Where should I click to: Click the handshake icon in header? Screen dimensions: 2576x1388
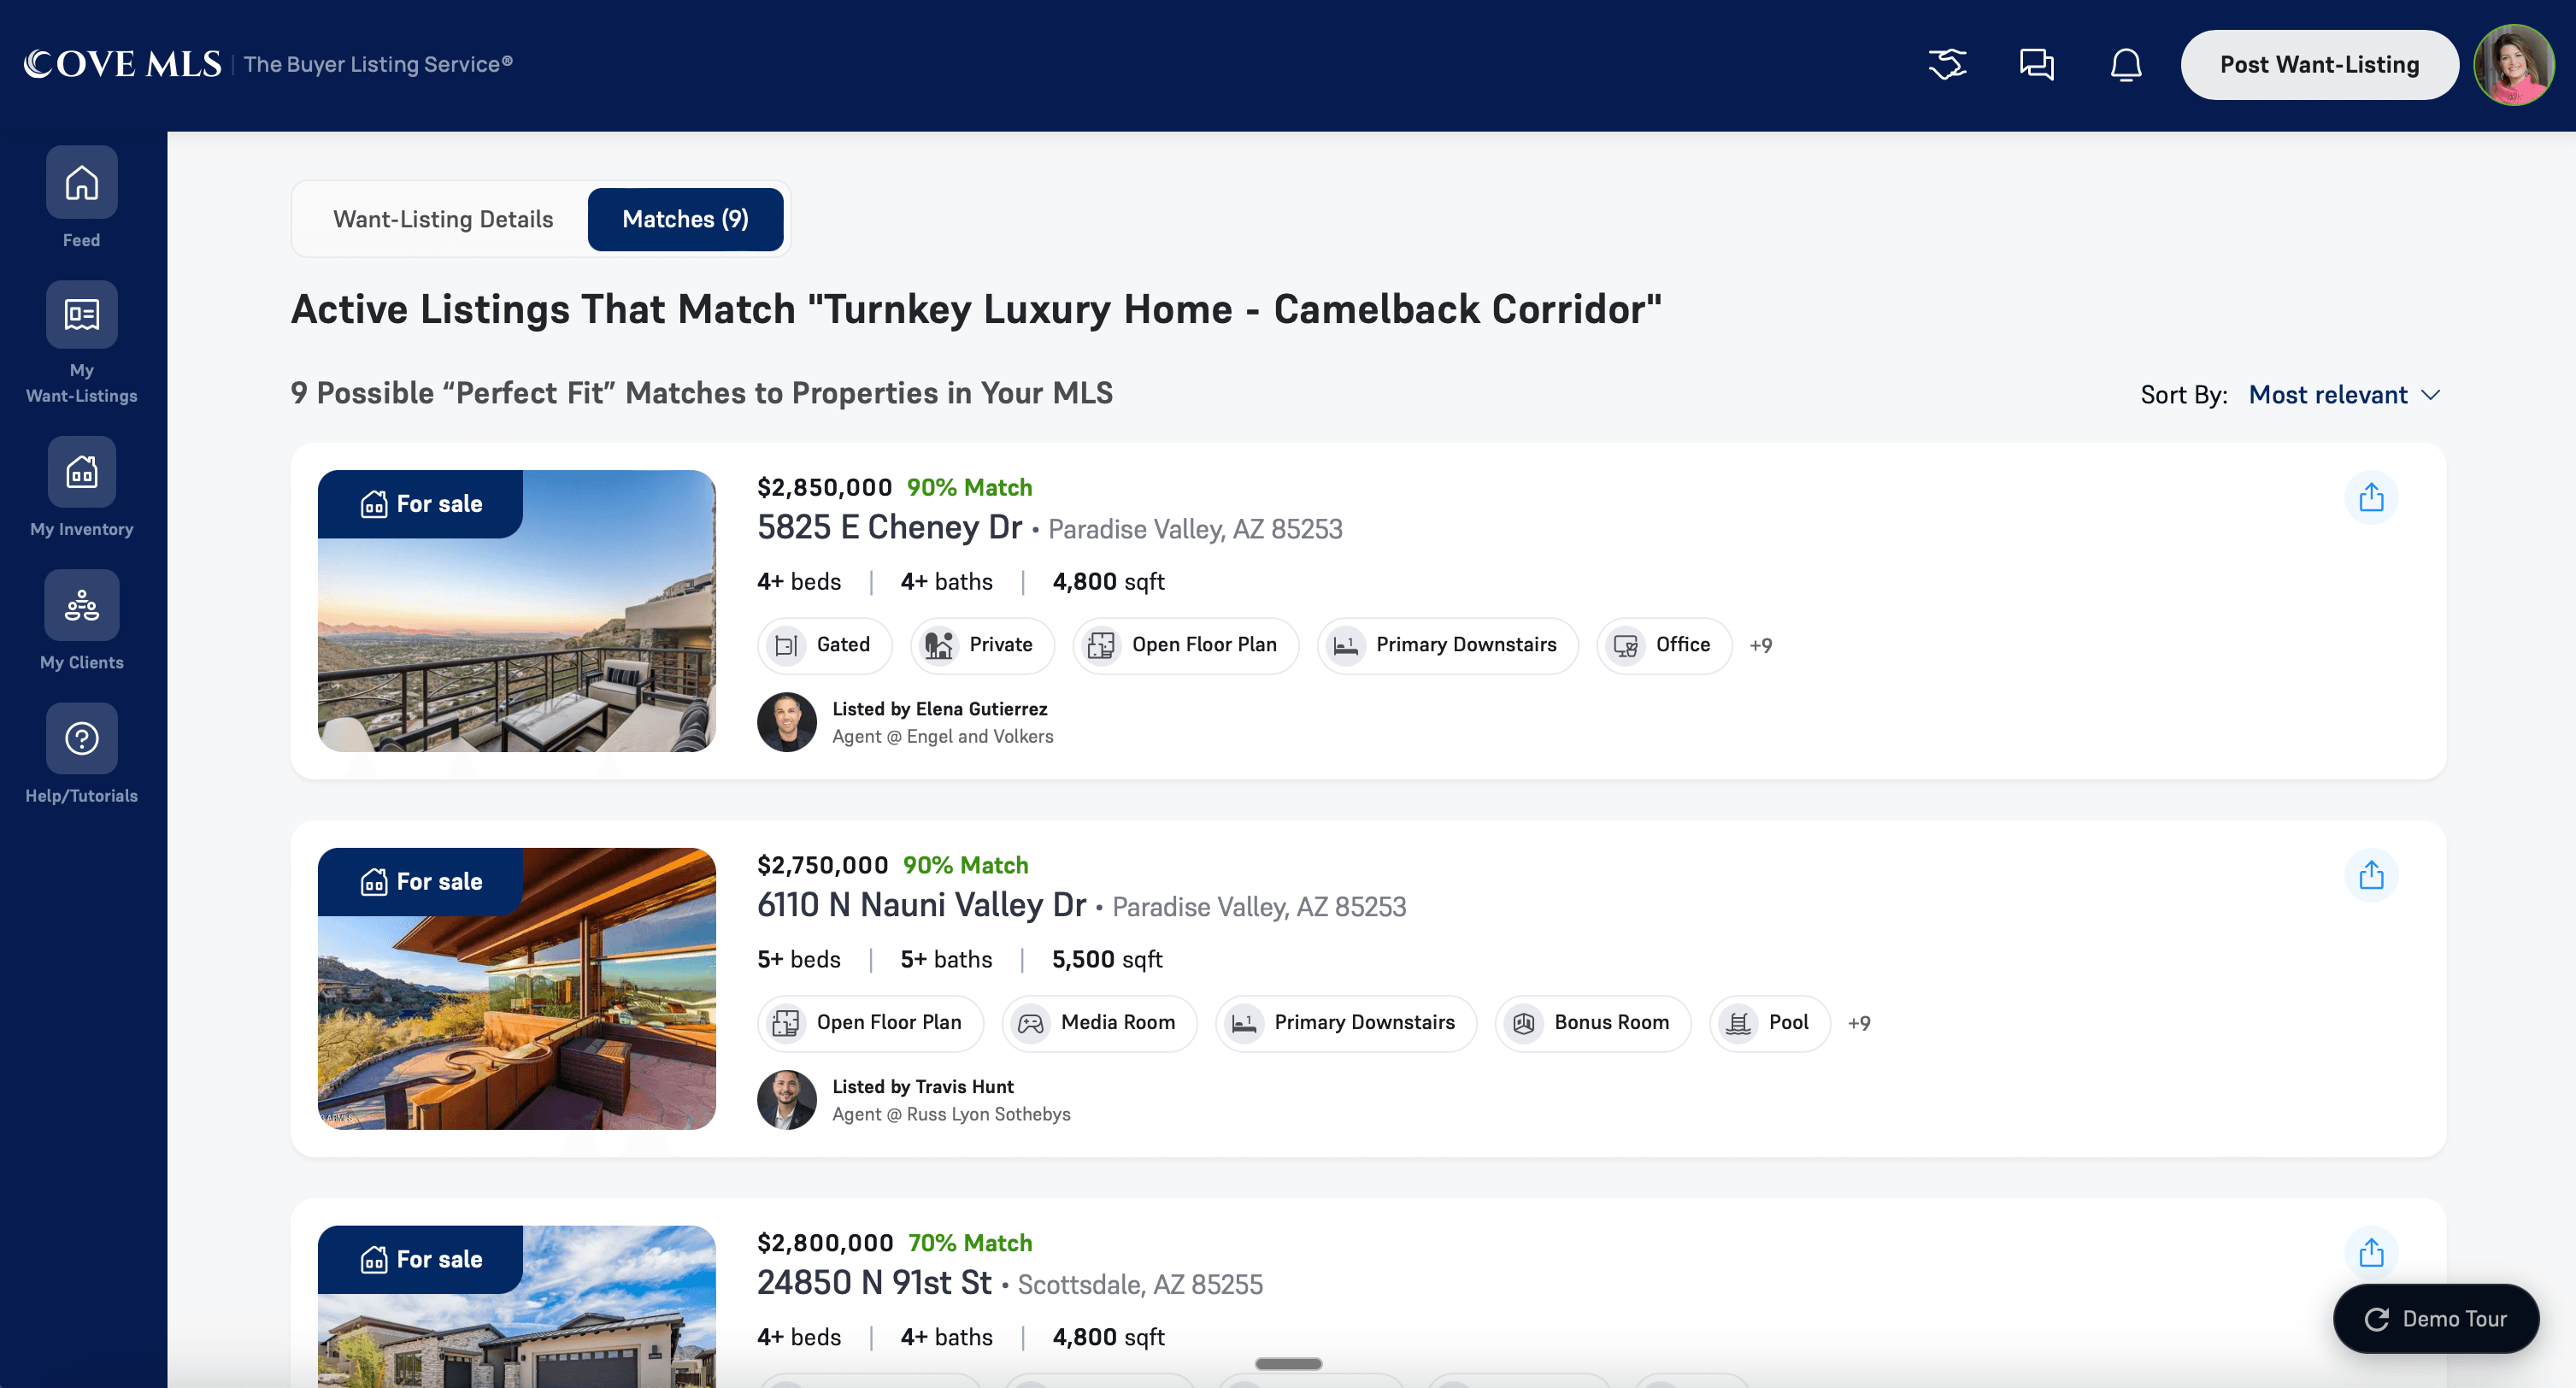pyautogui.click(x=1946, y=65)
